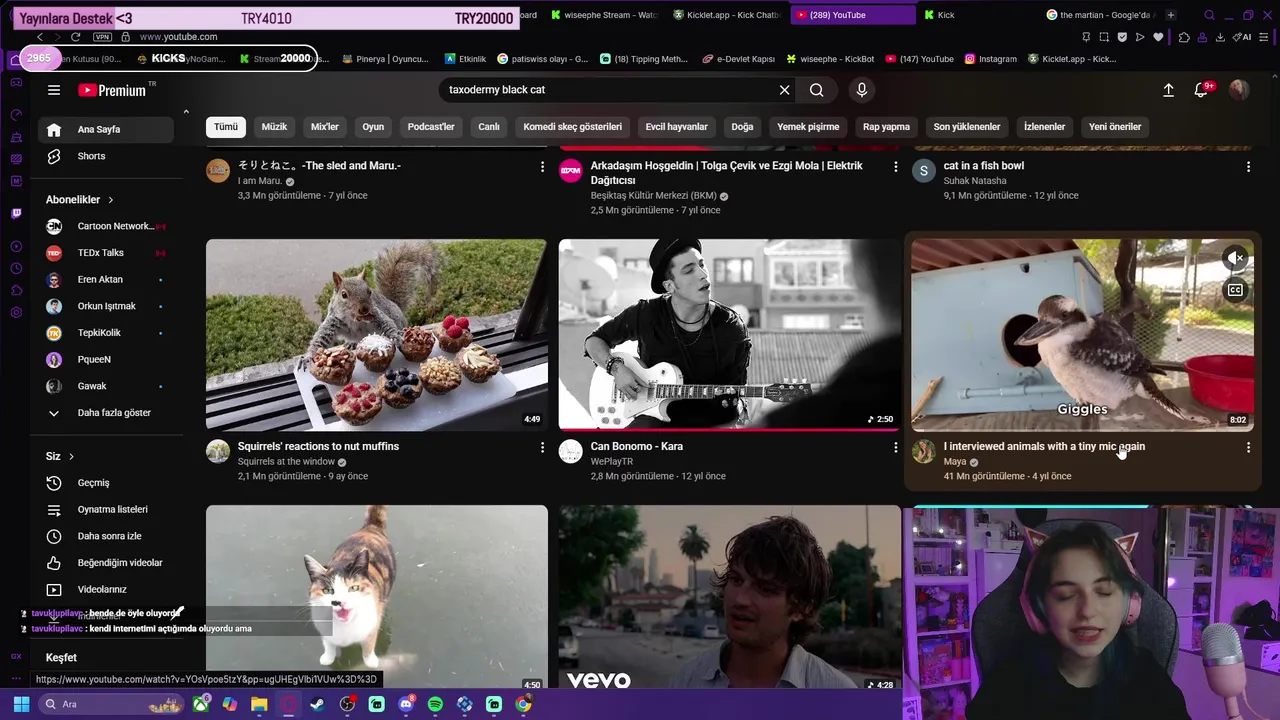Click the magnifier search button

pyautogui.click(x=817, y=90)
